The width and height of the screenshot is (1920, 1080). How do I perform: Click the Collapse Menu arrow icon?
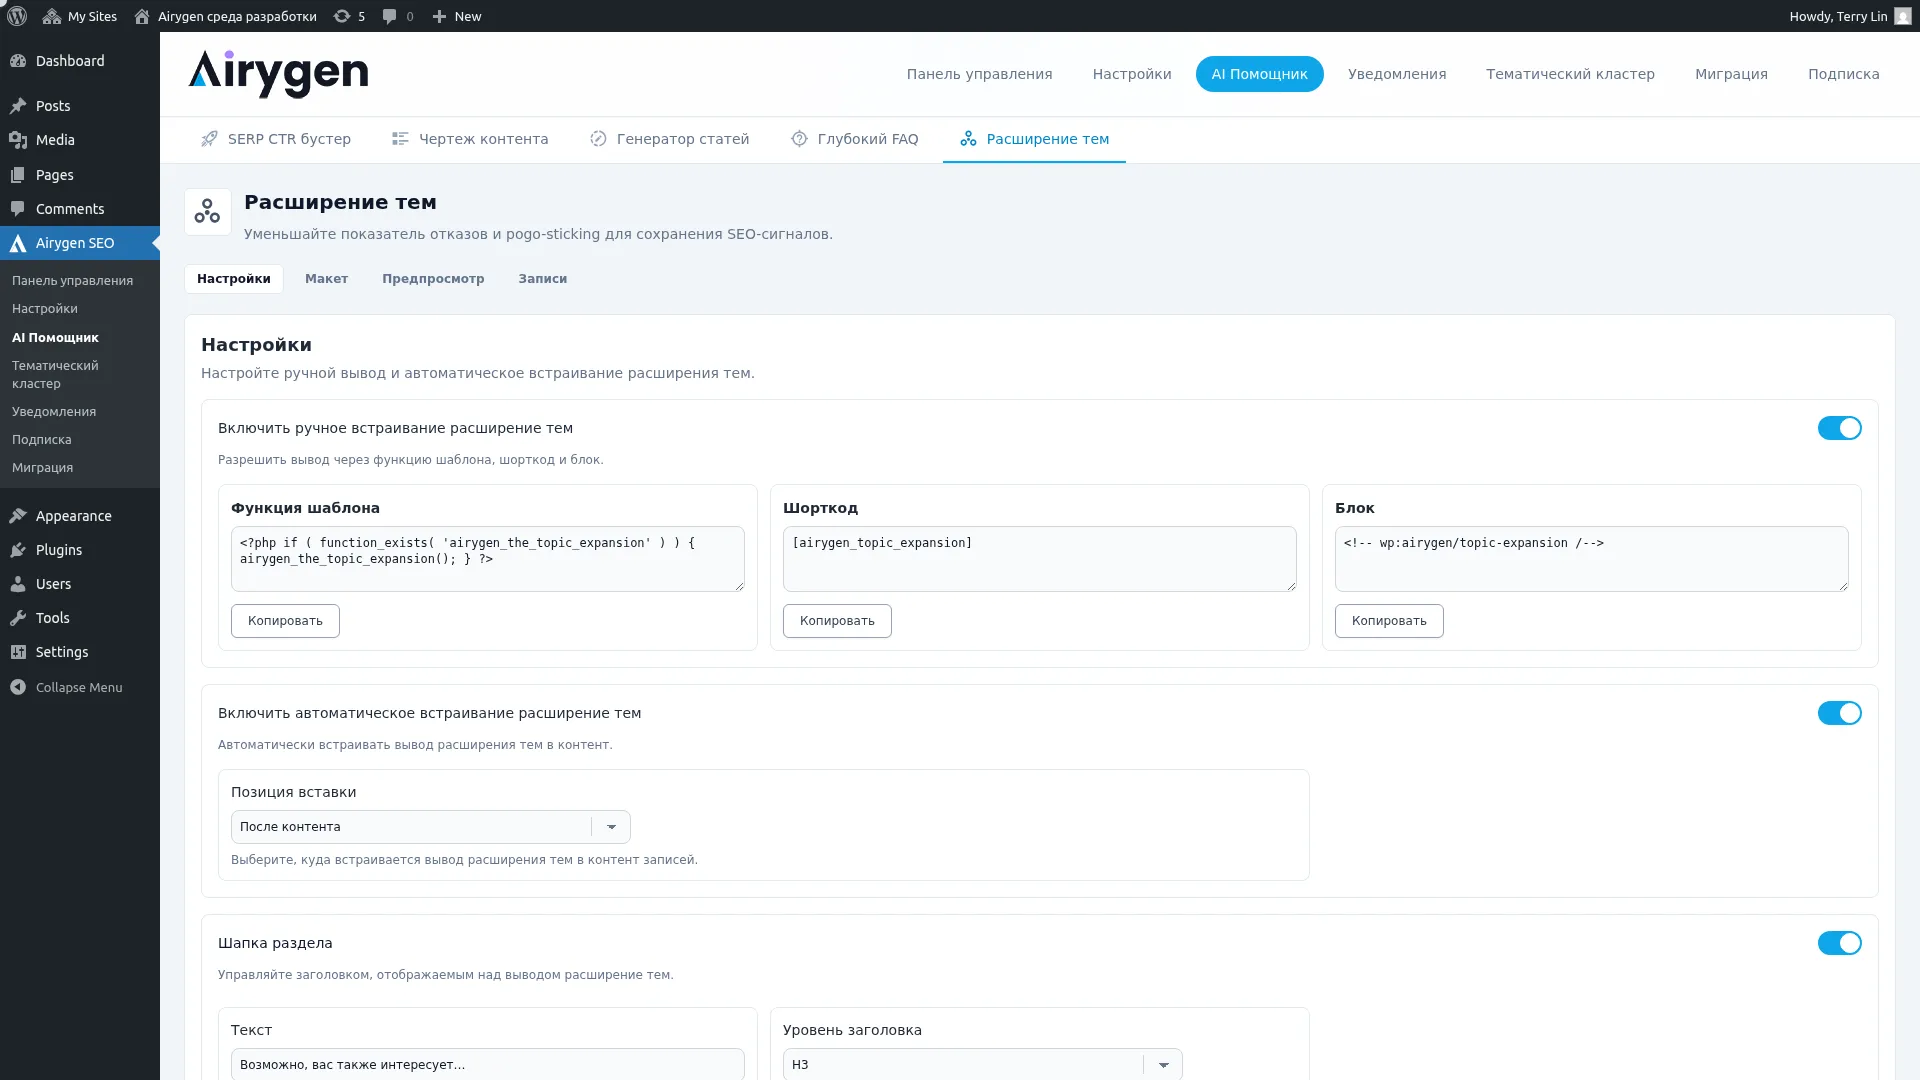[x=18, y=687]
